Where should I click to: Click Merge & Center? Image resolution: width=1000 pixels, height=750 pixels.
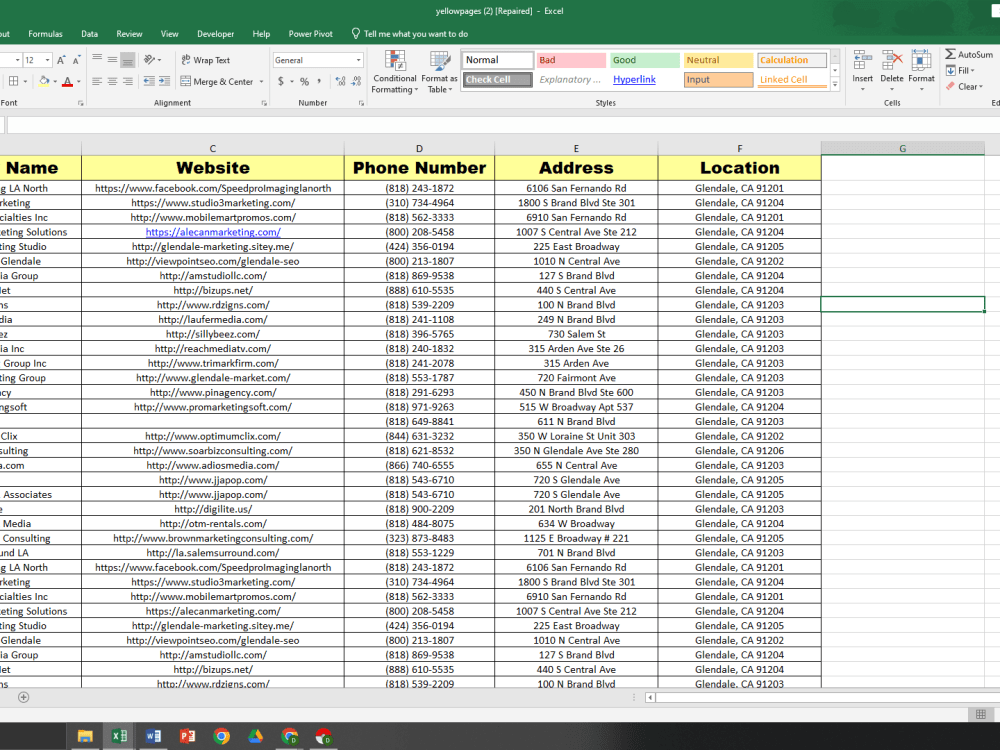pos(217,82)
